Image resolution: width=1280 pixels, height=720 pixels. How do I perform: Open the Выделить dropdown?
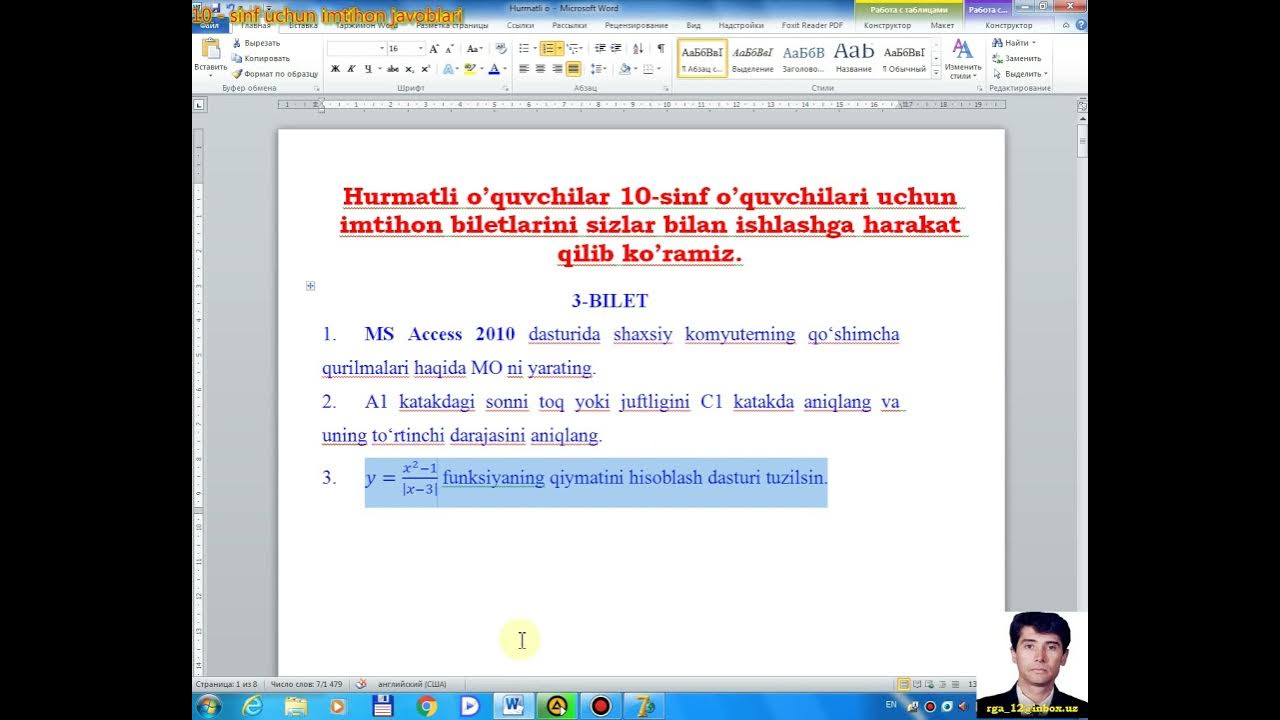1019,74
